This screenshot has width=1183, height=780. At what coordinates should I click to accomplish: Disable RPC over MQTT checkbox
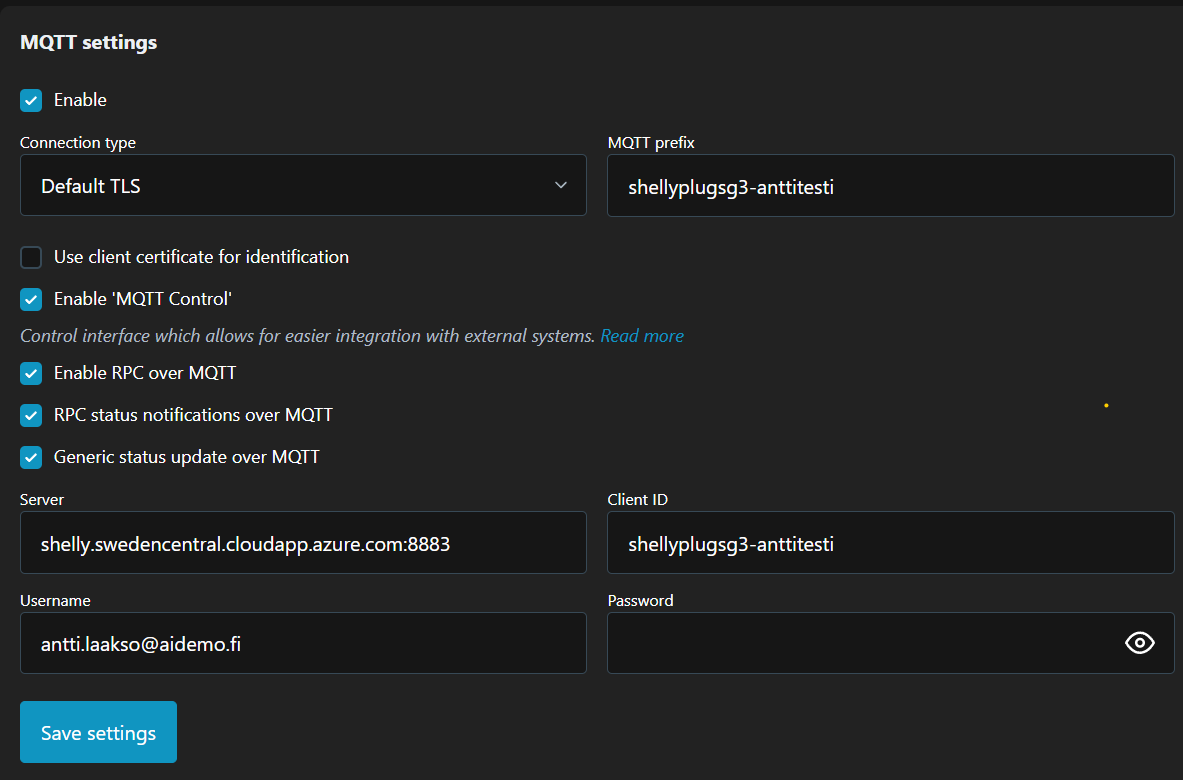(x=31, y=373)
